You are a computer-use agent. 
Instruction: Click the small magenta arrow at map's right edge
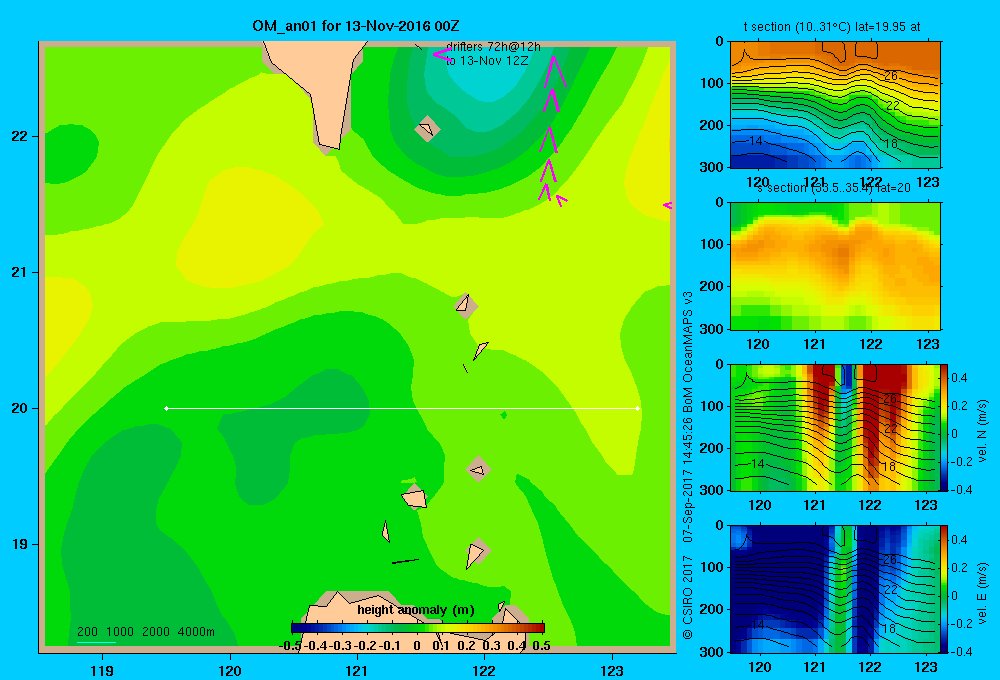(x=667, y=205)
